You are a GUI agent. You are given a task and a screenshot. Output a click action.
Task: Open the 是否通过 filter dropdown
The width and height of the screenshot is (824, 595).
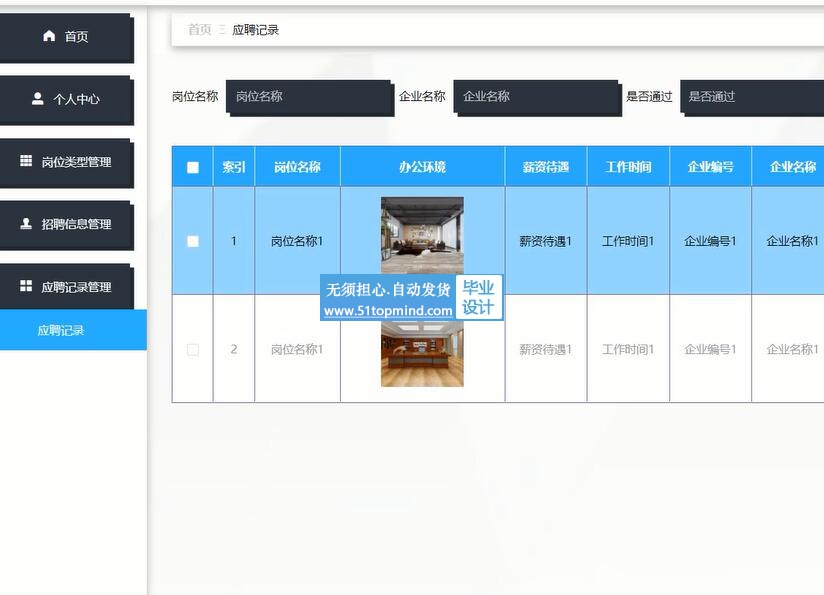click(x=752, y=97)
